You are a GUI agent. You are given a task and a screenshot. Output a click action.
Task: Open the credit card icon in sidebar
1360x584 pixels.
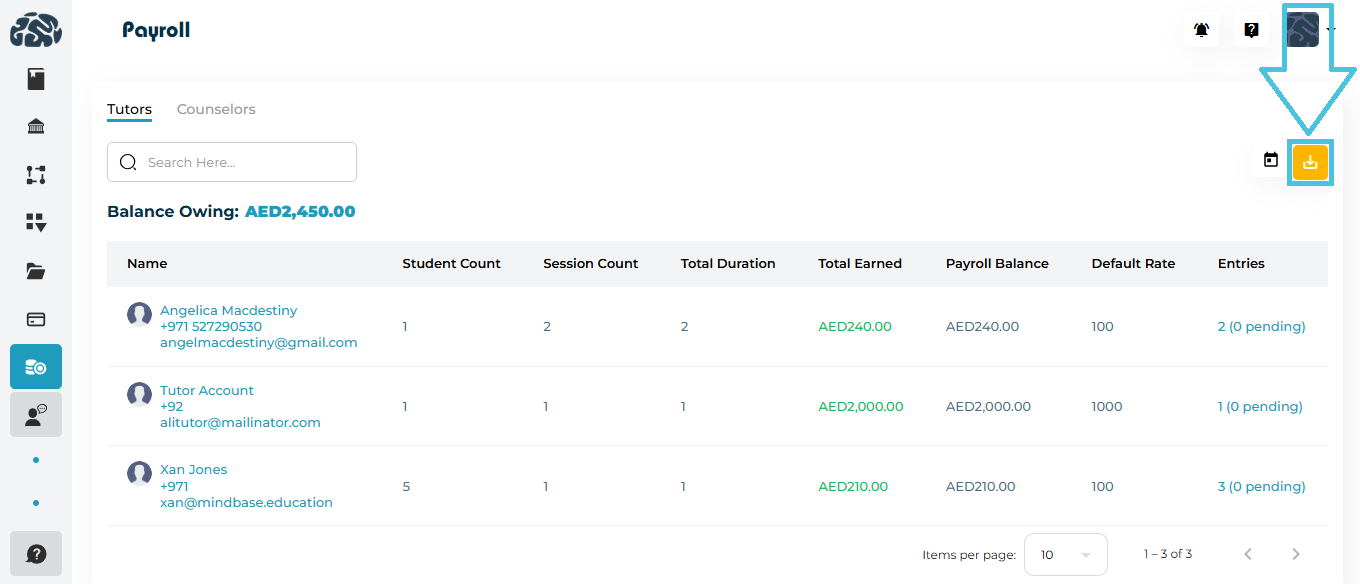point(36,319)
